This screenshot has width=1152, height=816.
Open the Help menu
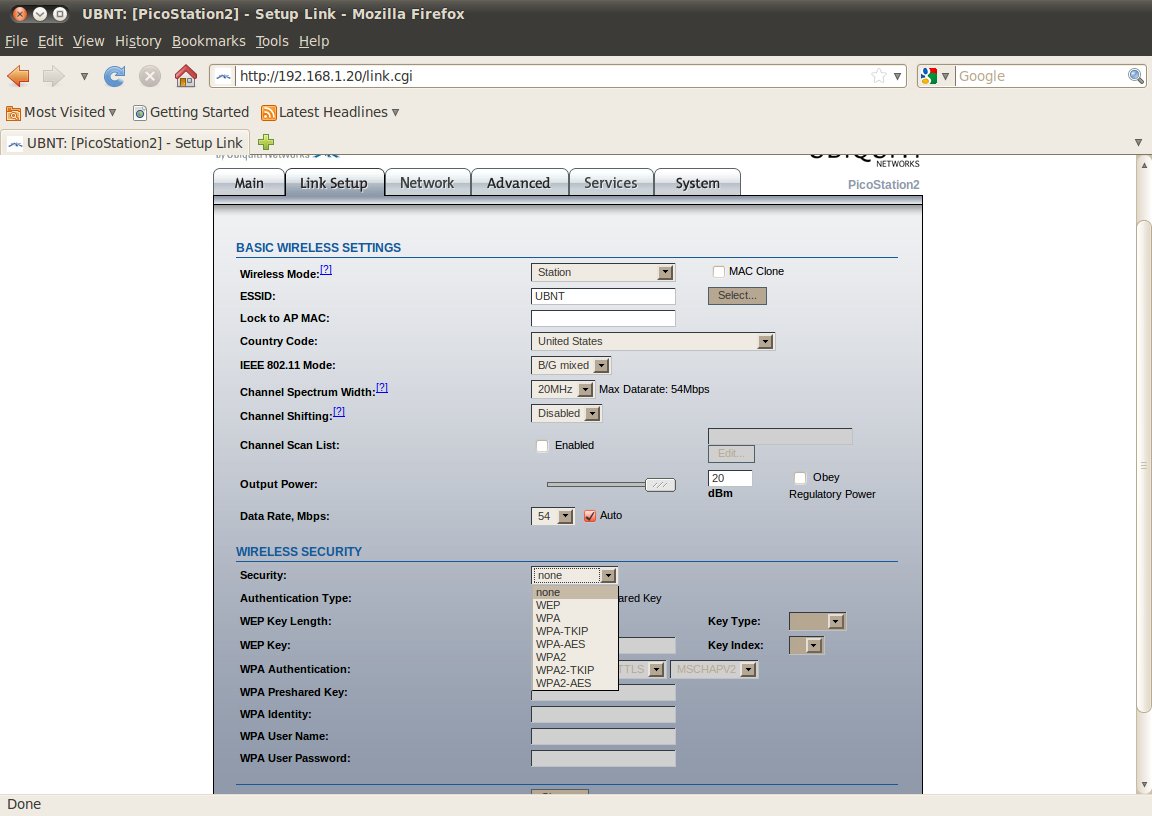point(314,41)
